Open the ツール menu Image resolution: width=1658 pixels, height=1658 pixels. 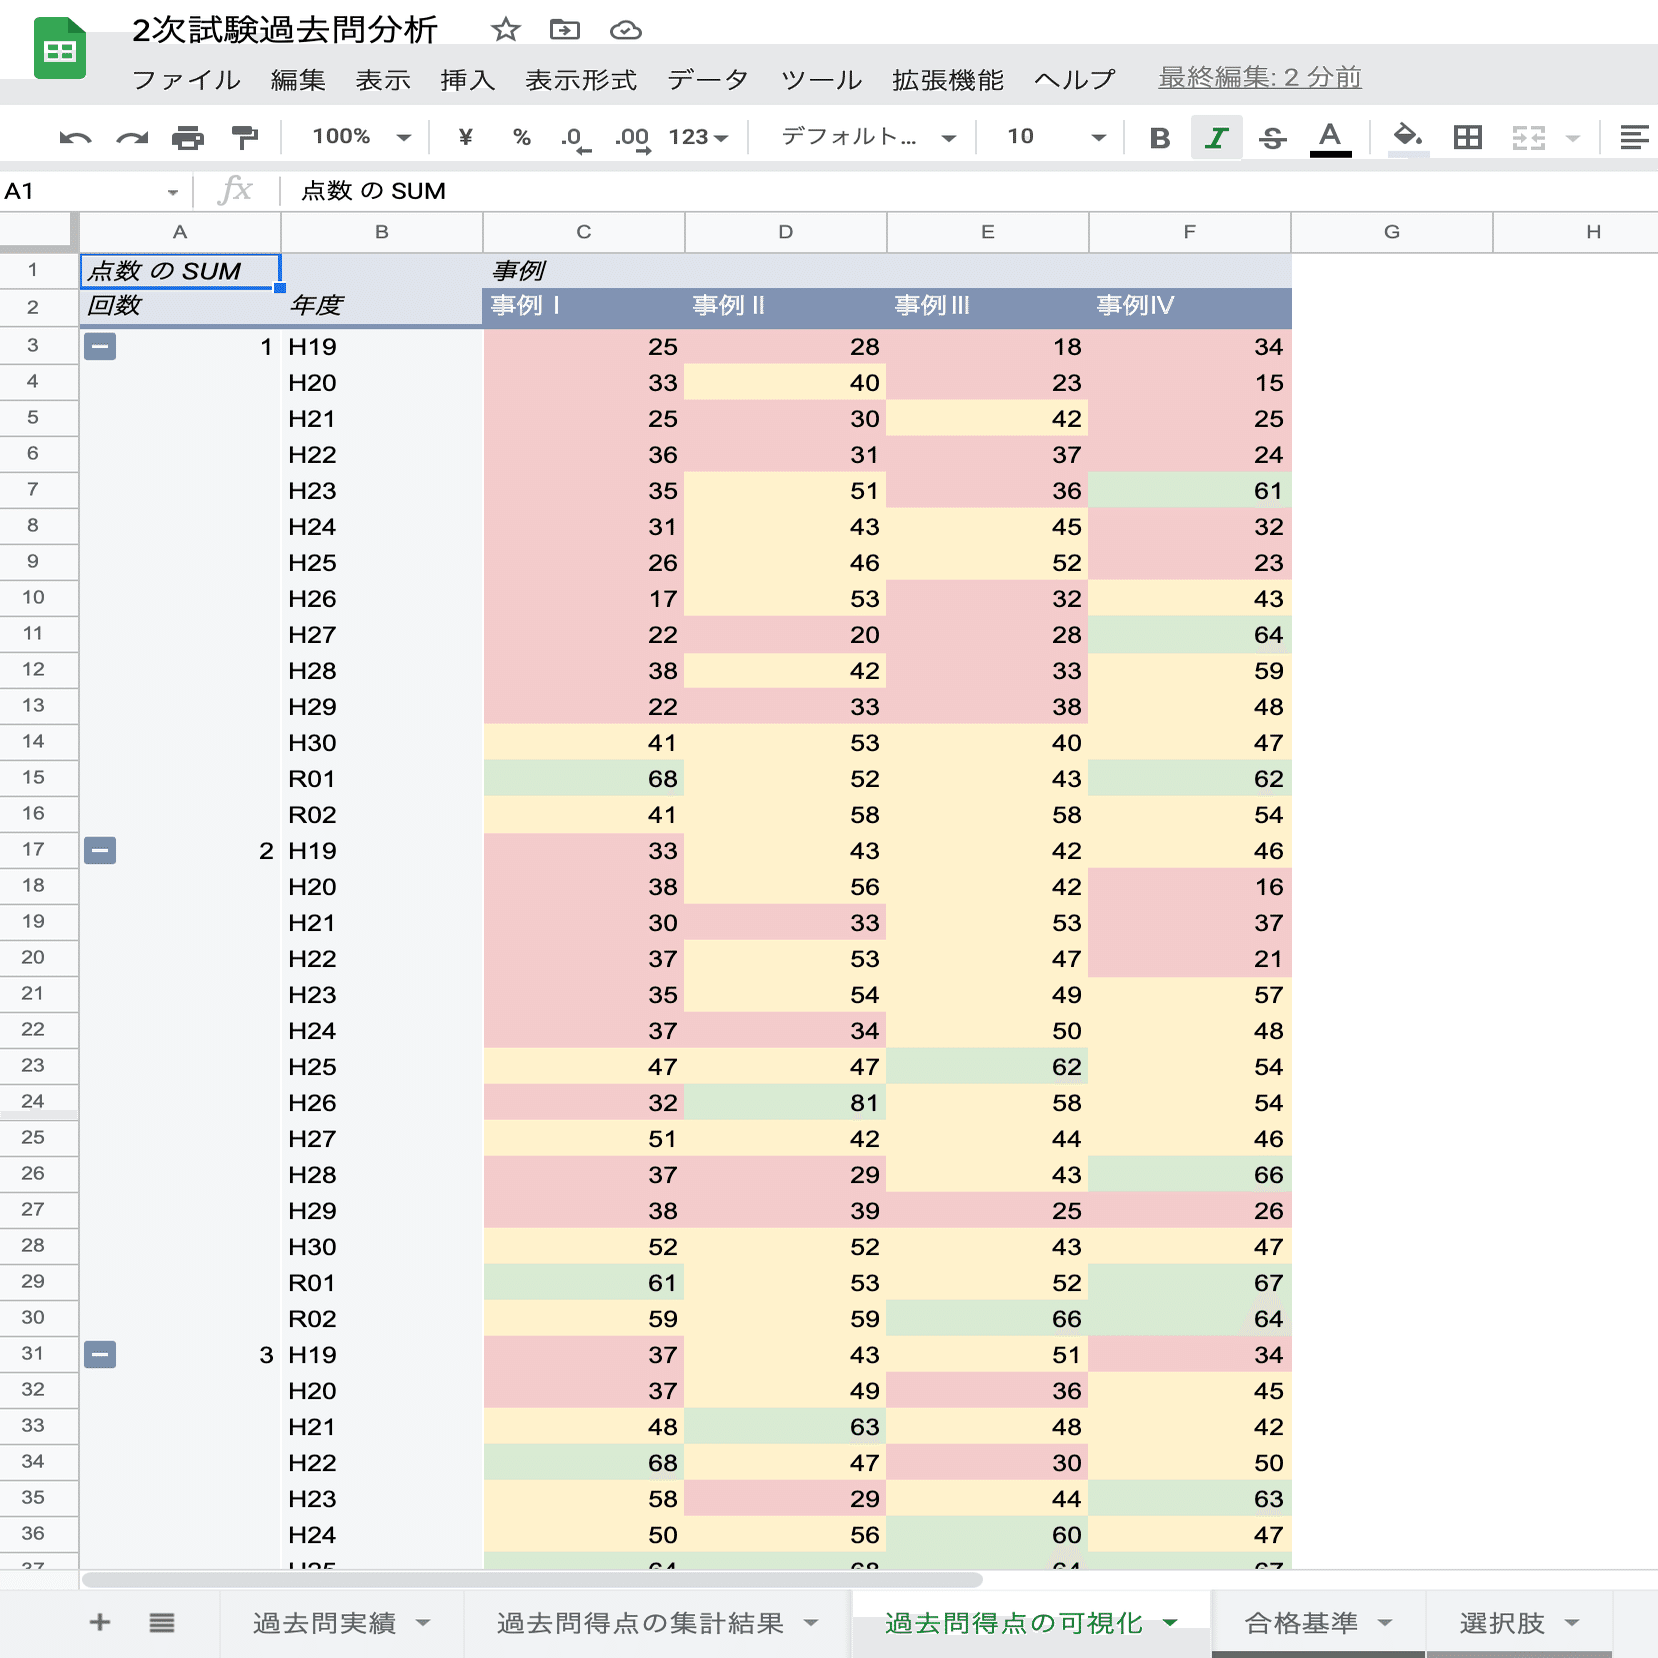click(821, 79)
